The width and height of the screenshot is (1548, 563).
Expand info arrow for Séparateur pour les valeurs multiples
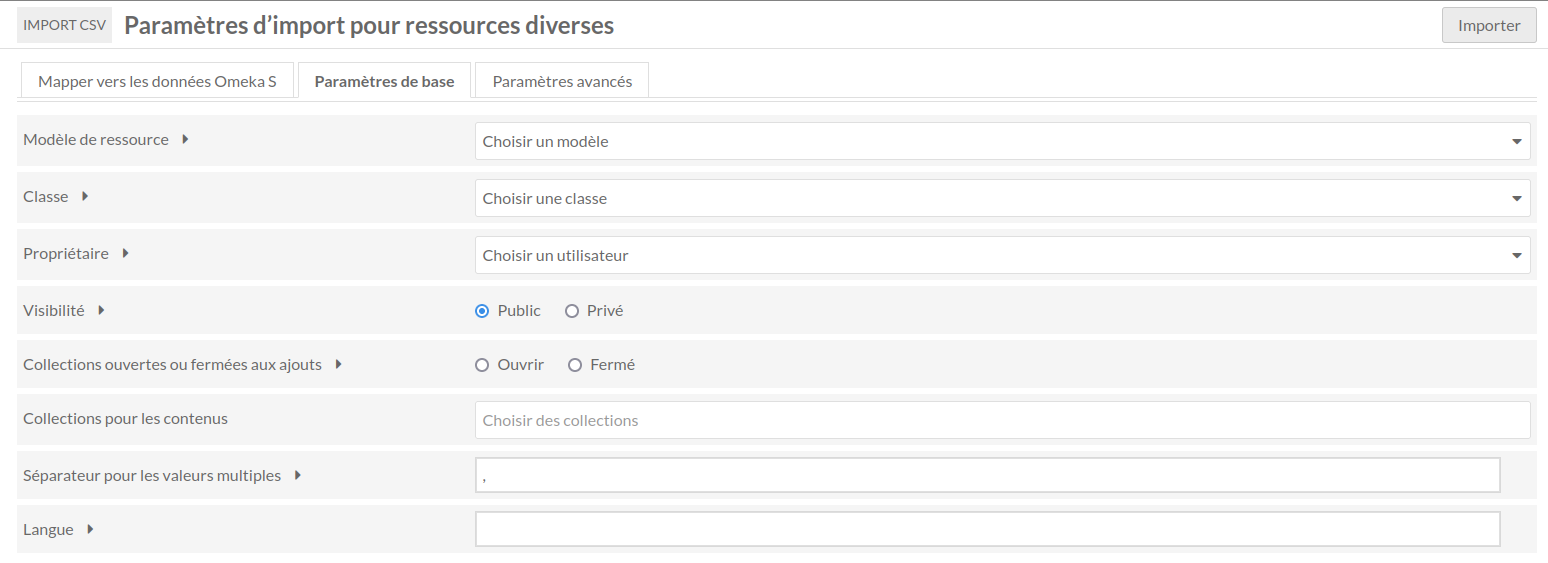(298, 476)
